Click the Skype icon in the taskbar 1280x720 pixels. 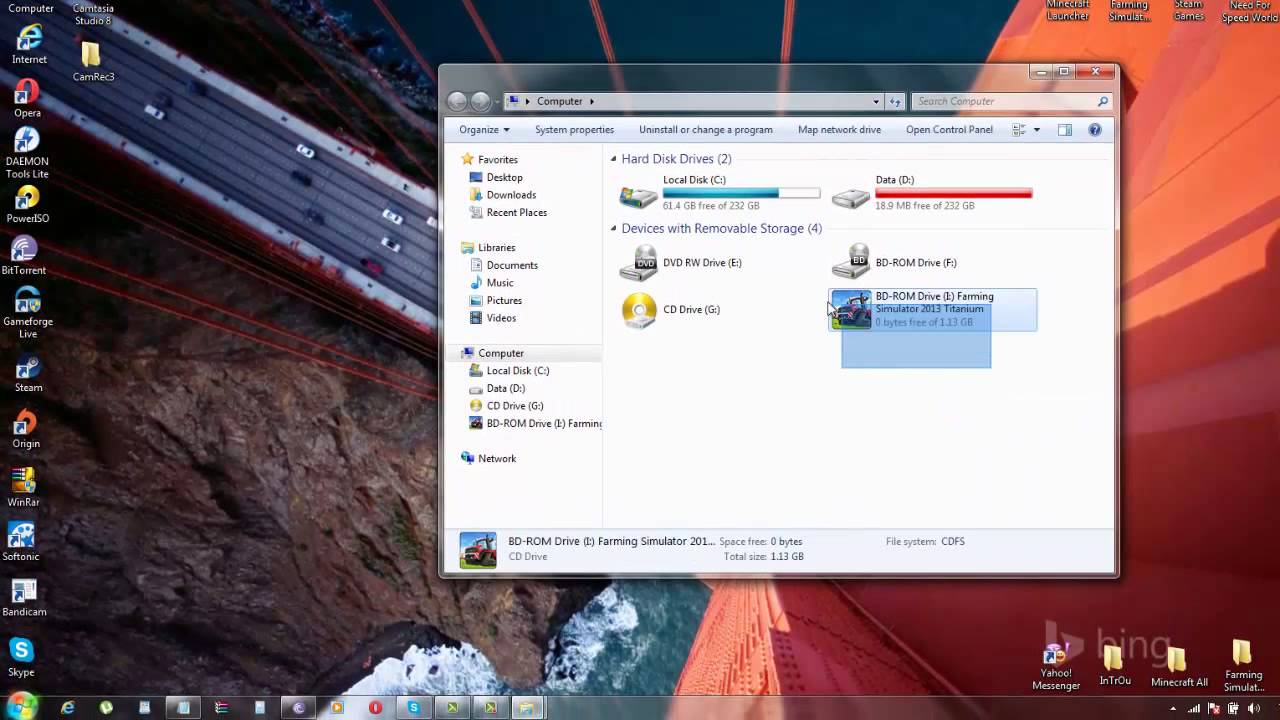(413, 707)
